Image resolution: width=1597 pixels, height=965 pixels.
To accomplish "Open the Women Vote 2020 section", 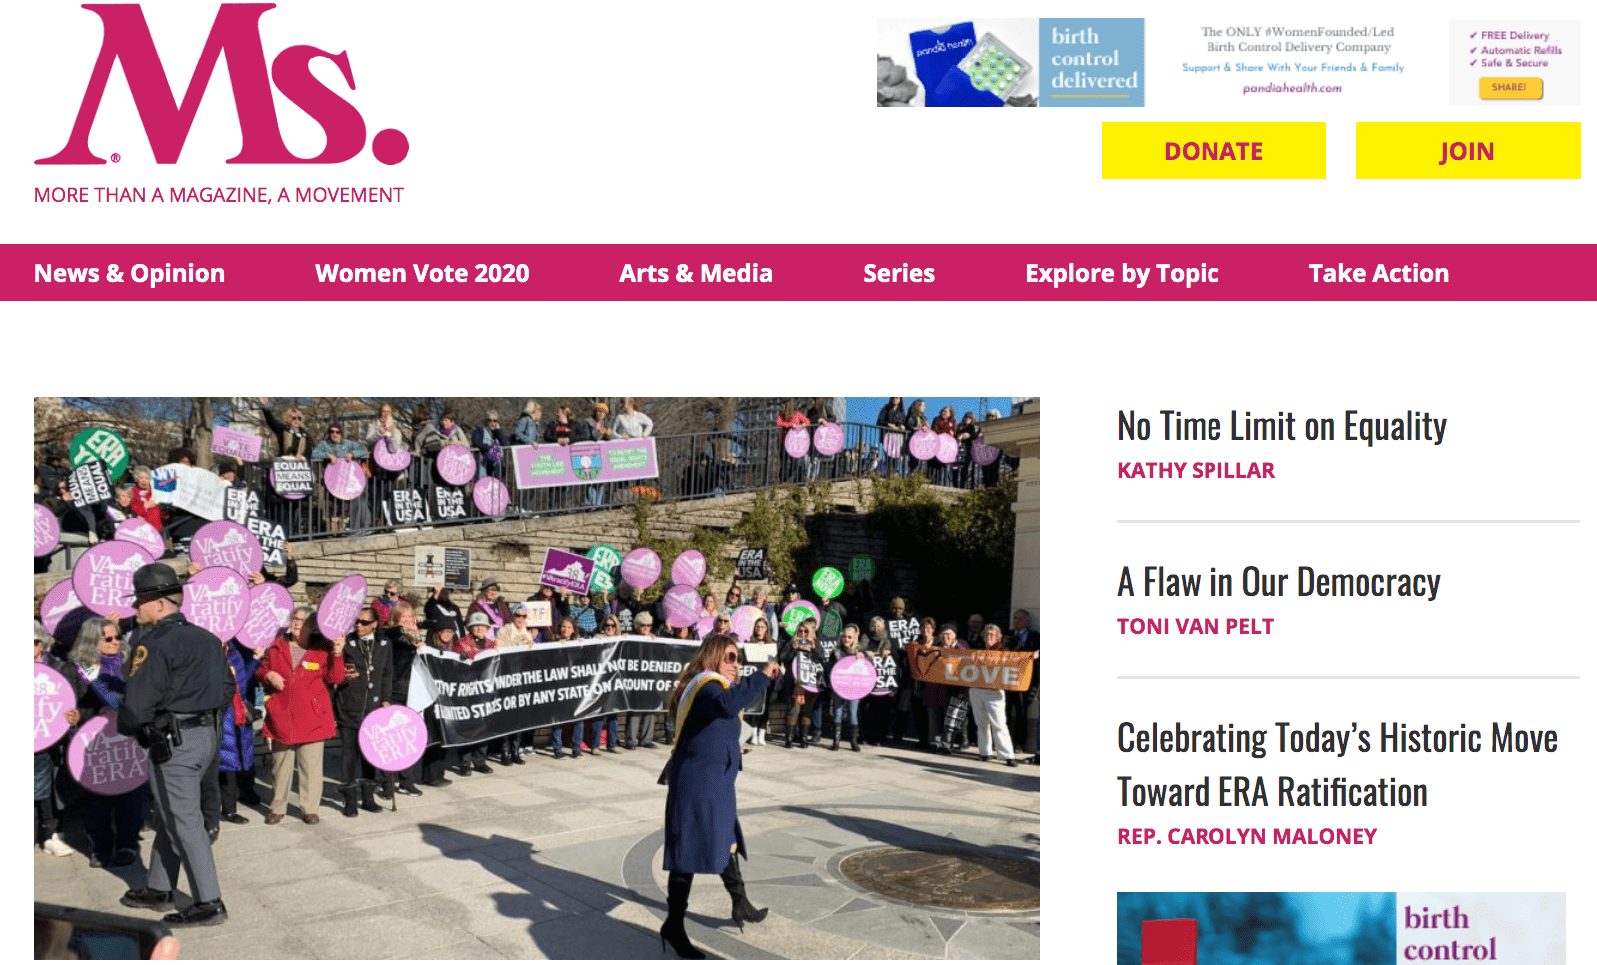I will tap(422, 273).
